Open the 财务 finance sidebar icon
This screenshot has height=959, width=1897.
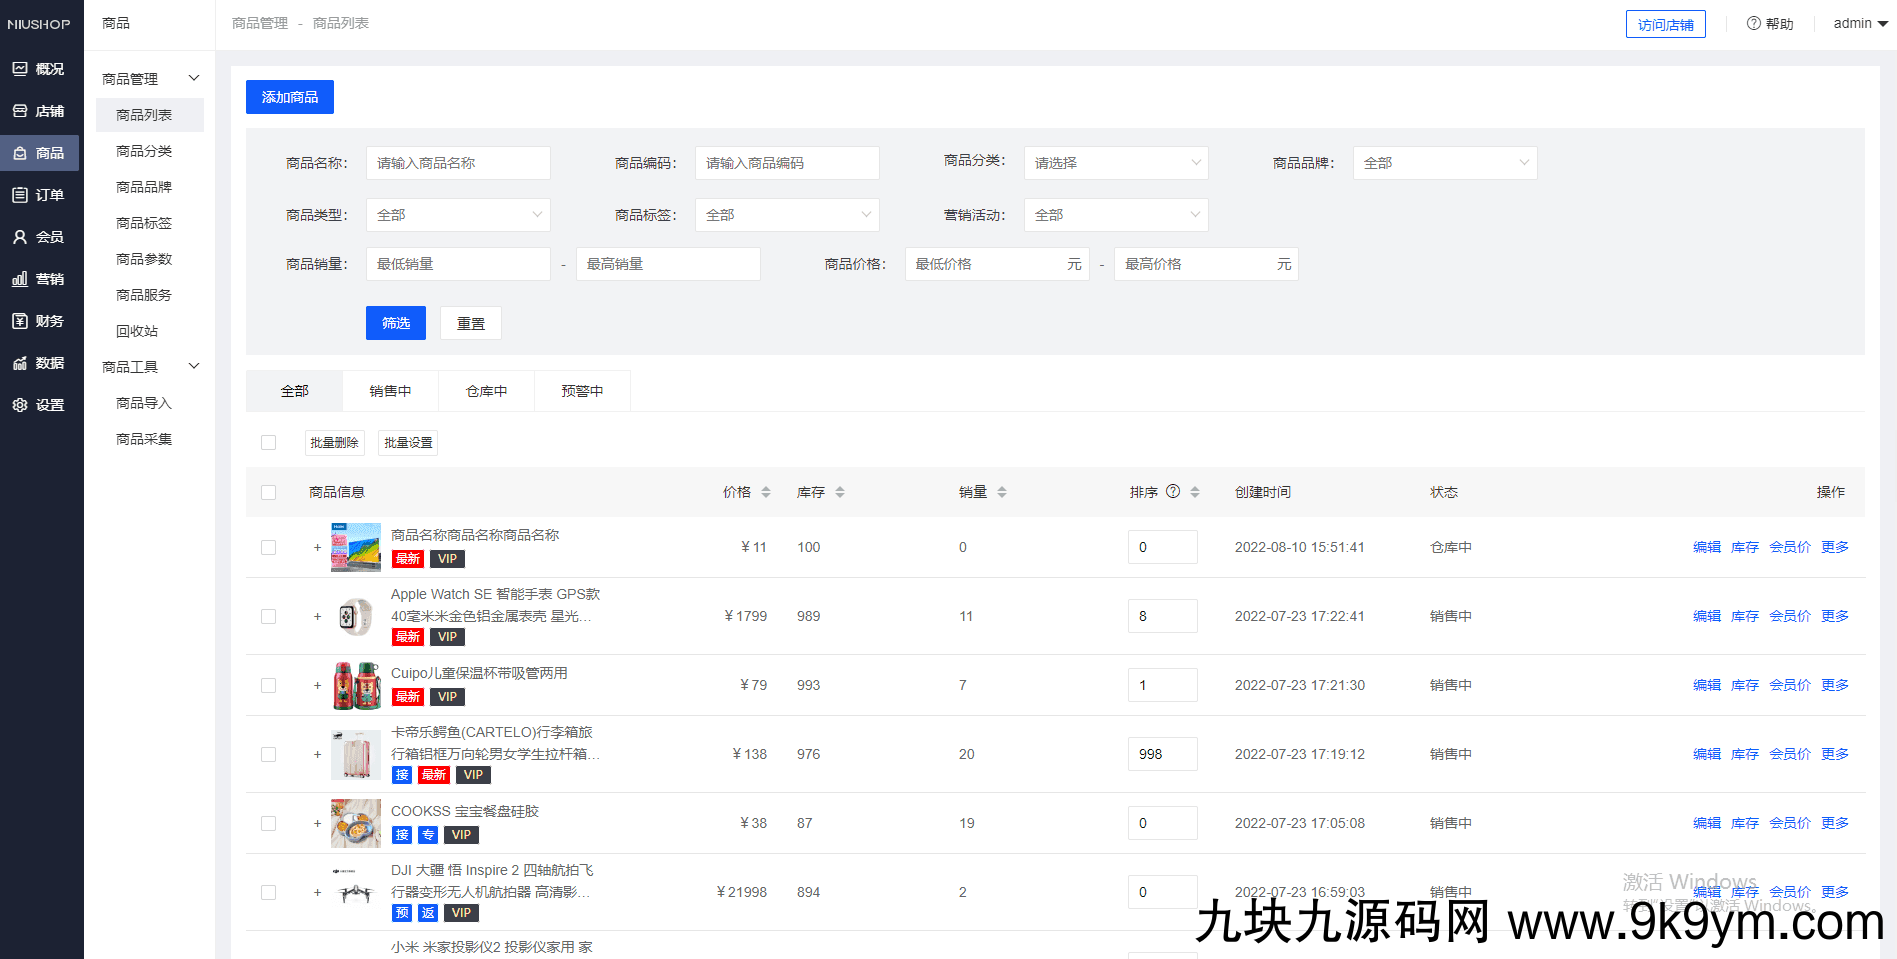pos(20,321)
